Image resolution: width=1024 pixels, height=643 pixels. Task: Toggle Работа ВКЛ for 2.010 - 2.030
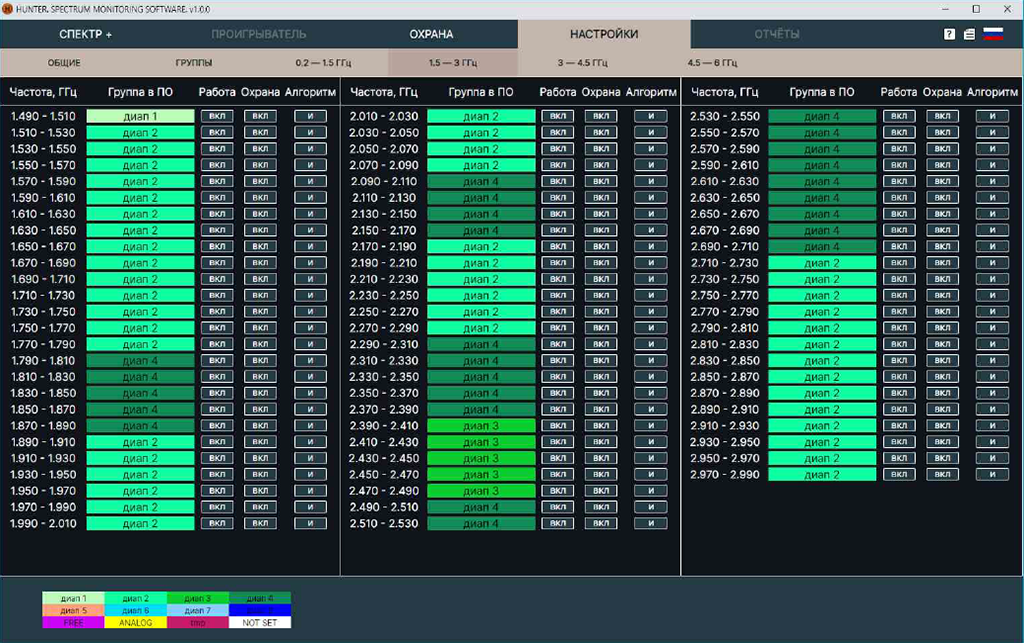(558, 116)
